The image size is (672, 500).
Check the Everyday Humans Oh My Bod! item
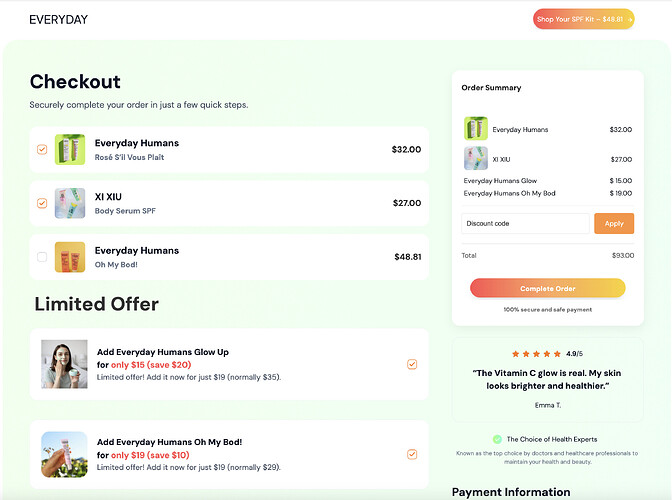[x=42, y=257]
